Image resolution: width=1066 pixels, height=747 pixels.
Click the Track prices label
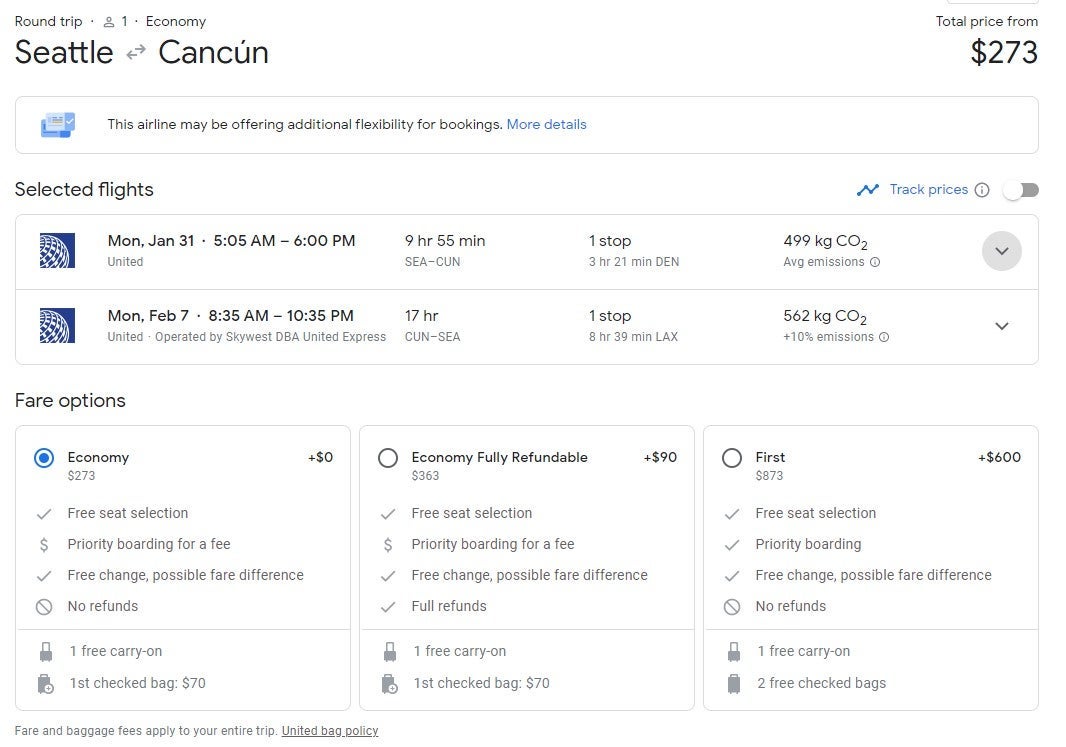point(928,190)
